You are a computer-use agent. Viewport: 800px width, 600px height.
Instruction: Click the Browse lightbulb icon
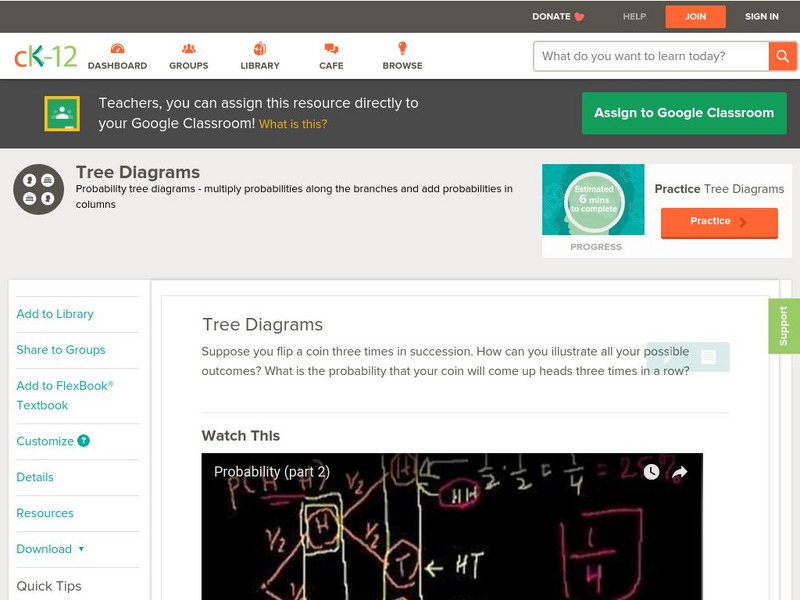click(402, 47)
